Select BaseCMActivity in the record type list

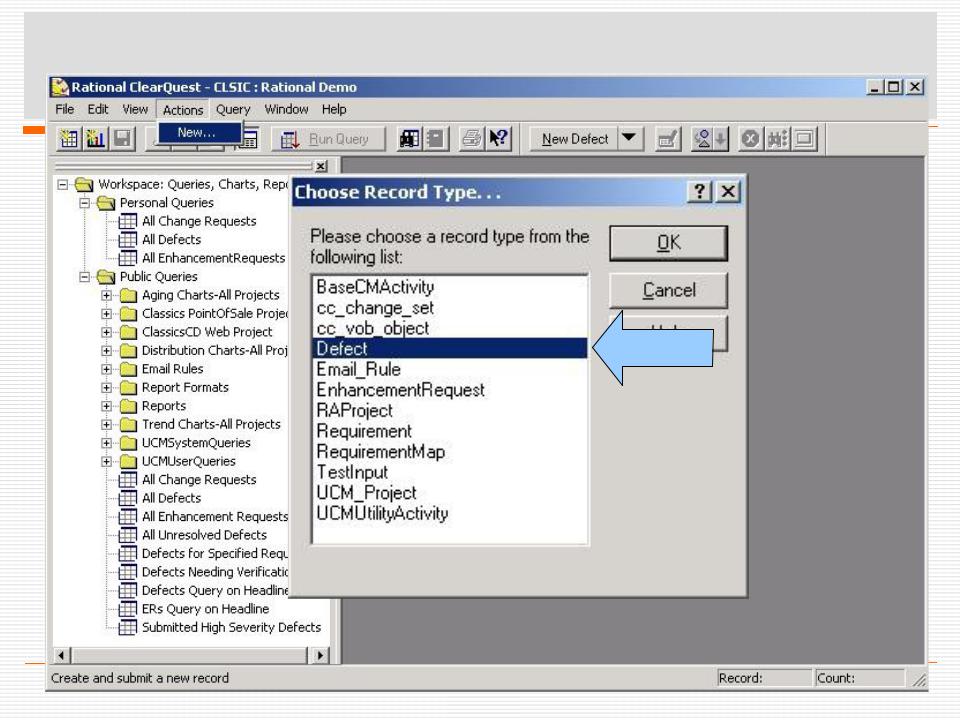[x=450, y=287]
